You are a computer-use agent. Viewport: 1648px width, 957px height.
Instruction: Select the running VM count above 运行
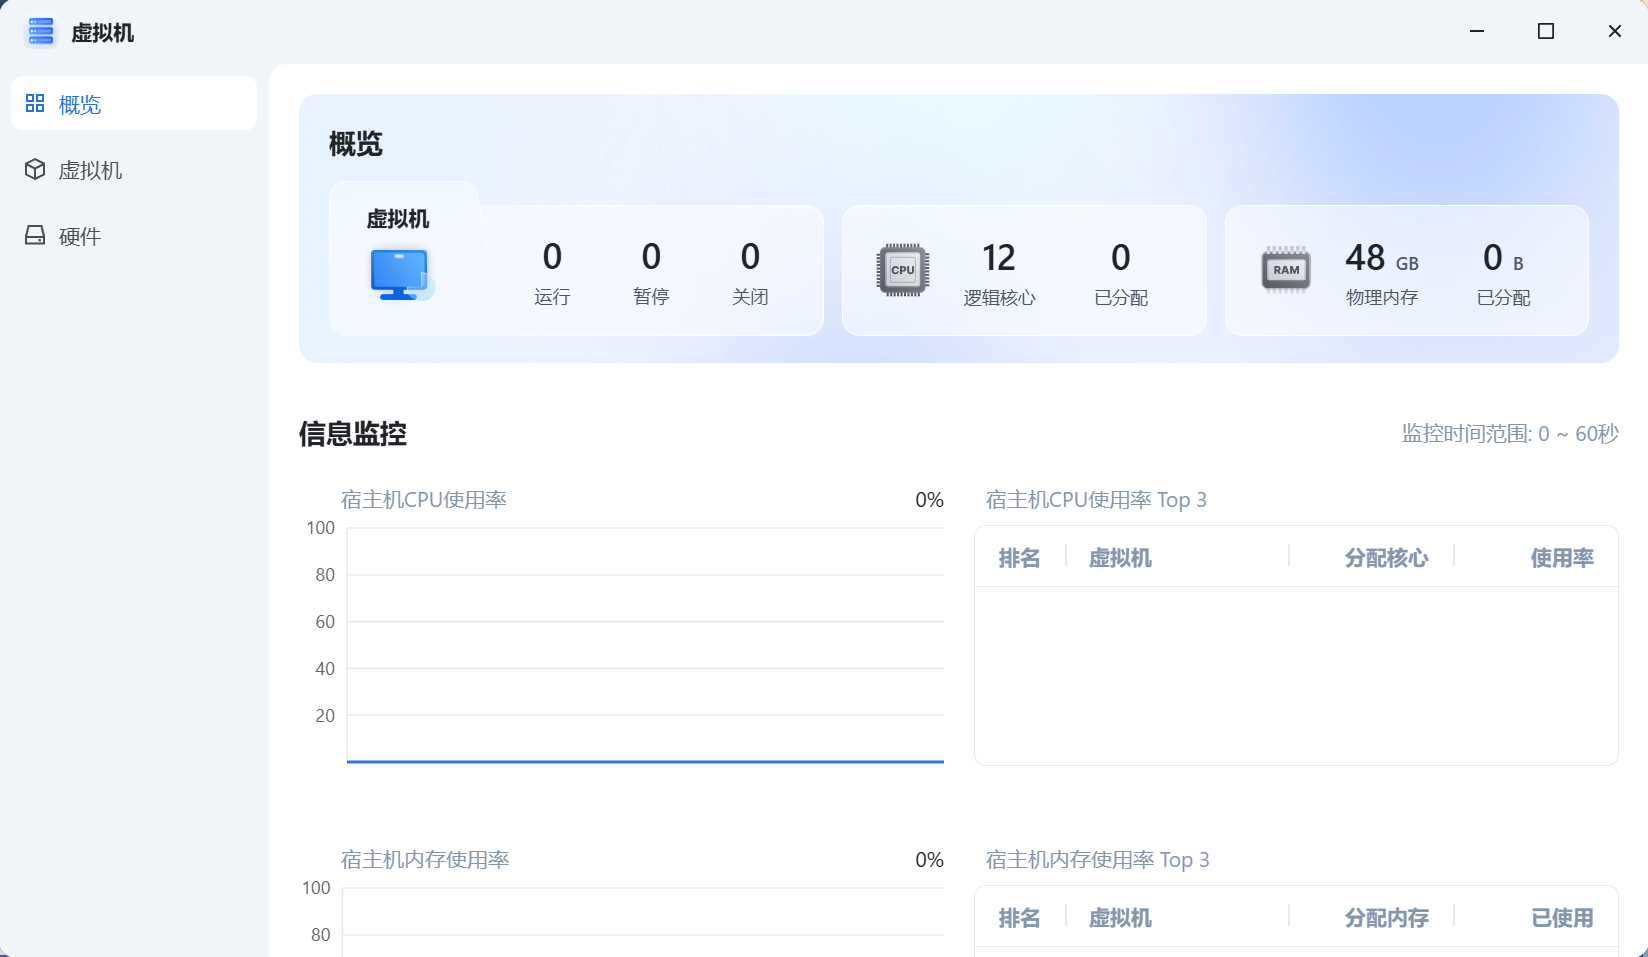pyautogui.click(x=552, y=257)
